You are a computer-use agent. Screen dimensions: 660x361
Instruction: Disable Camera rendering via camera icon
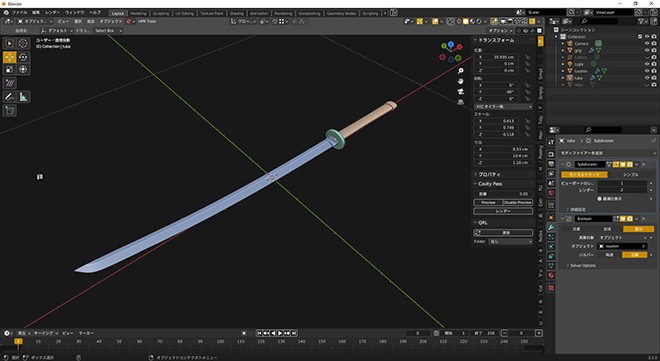coord(654,43)
